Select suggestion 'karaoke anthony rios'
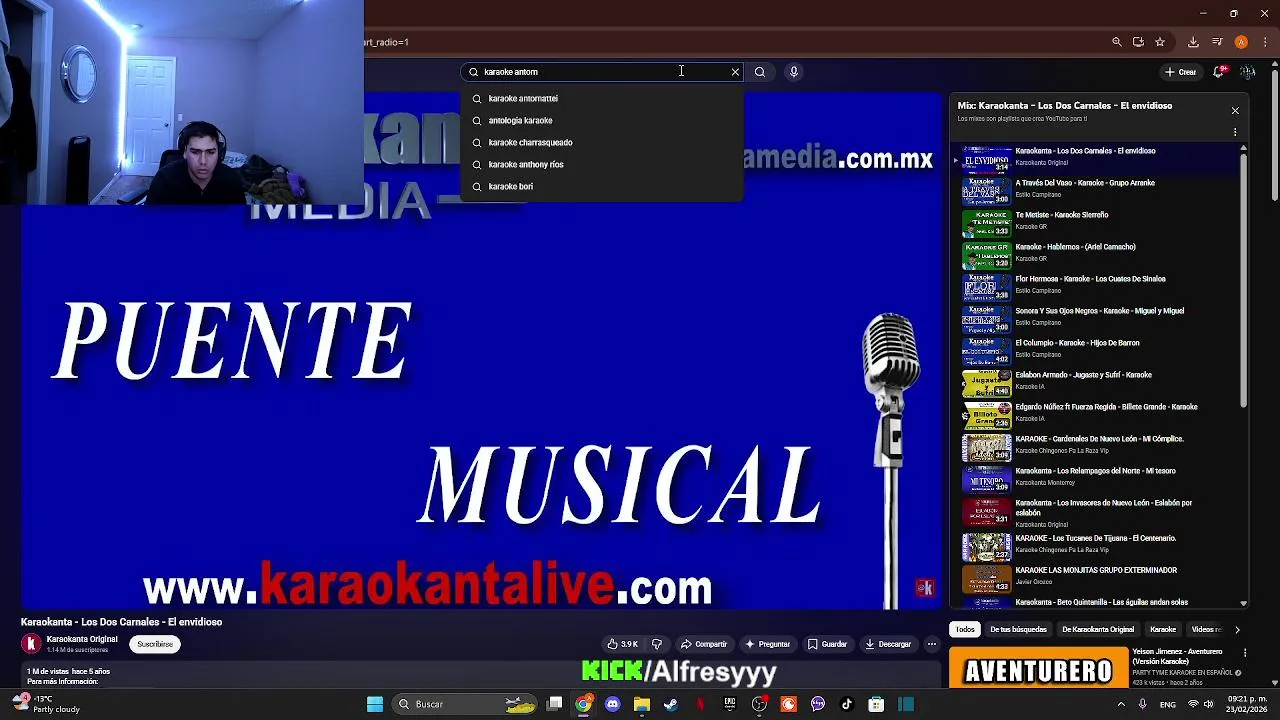 [602, 164]
